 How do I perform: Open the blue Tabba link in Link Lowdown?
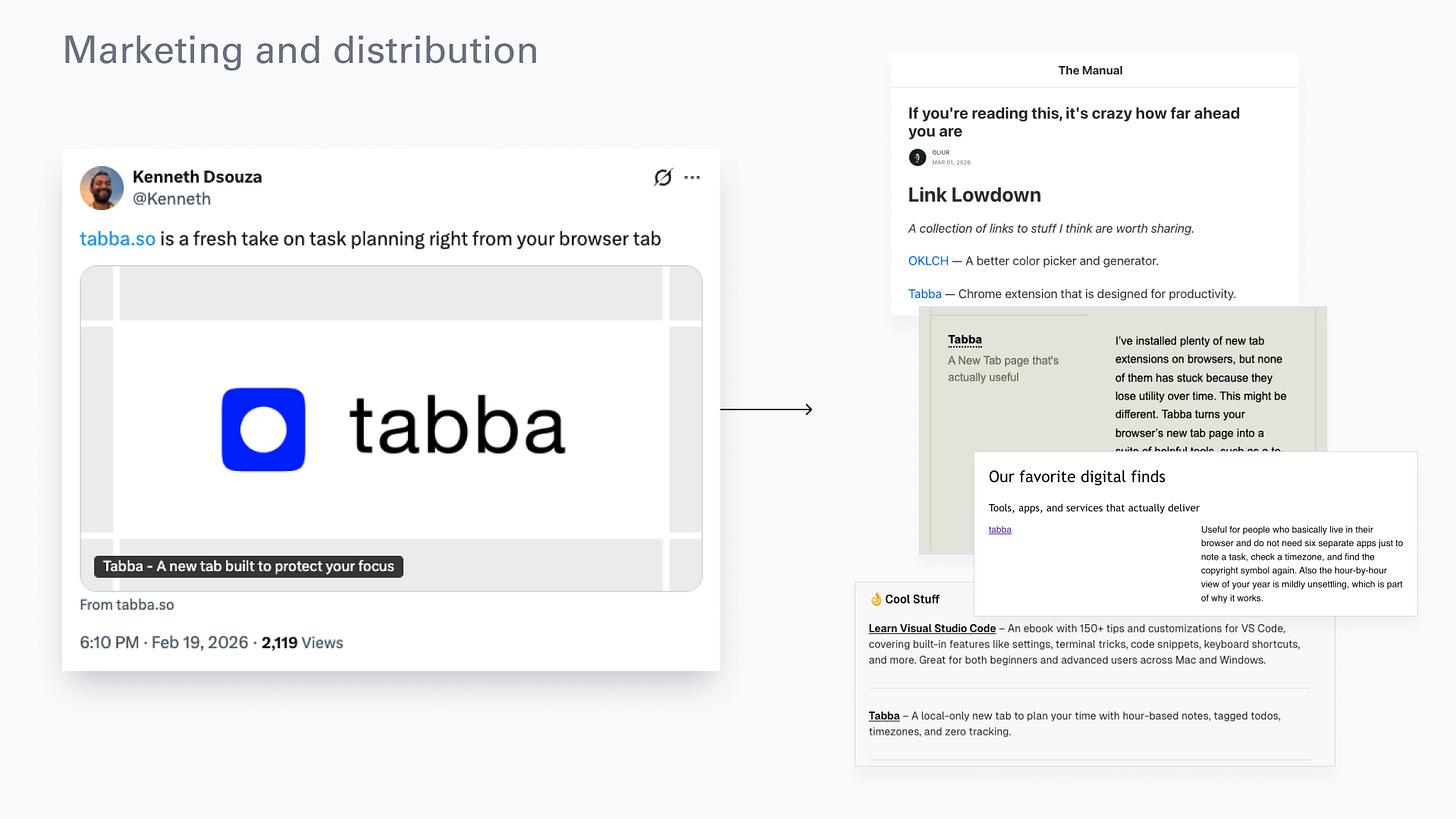tap(925, 294)
